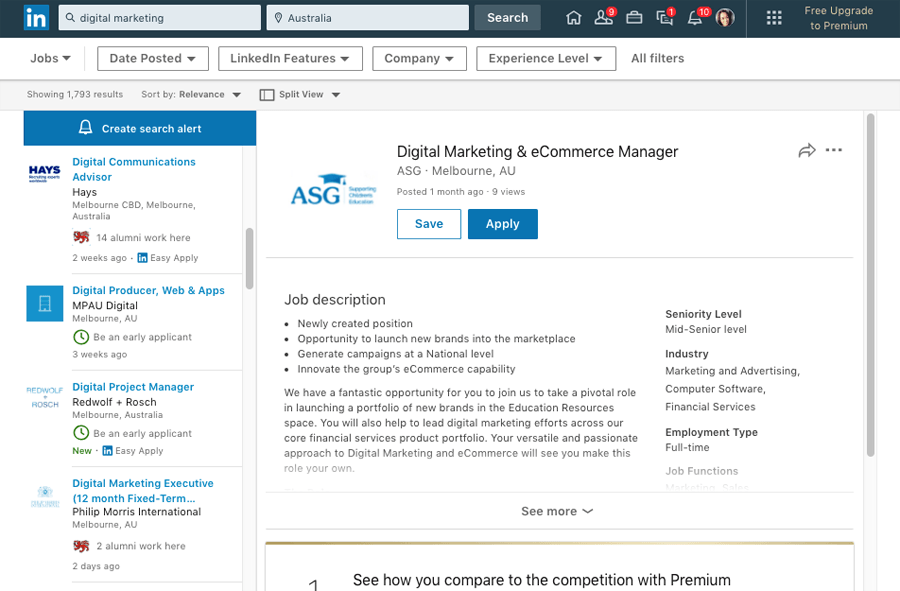Click the job details pane scrollbar
The width and height of the screenshot is (900, 591).
point(870,285)
